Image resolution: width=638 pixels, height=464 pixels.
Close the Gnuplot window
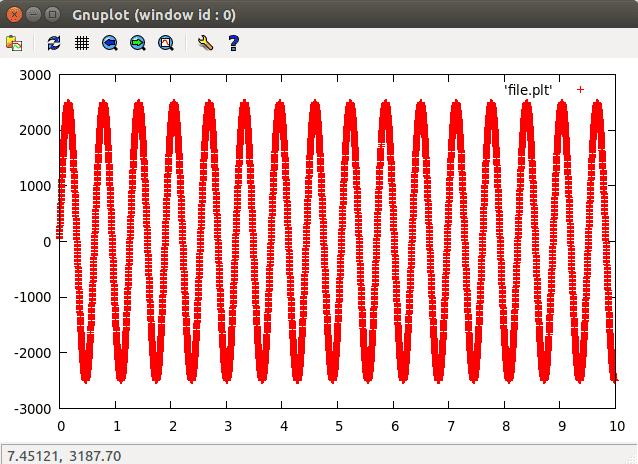point(15,15)
